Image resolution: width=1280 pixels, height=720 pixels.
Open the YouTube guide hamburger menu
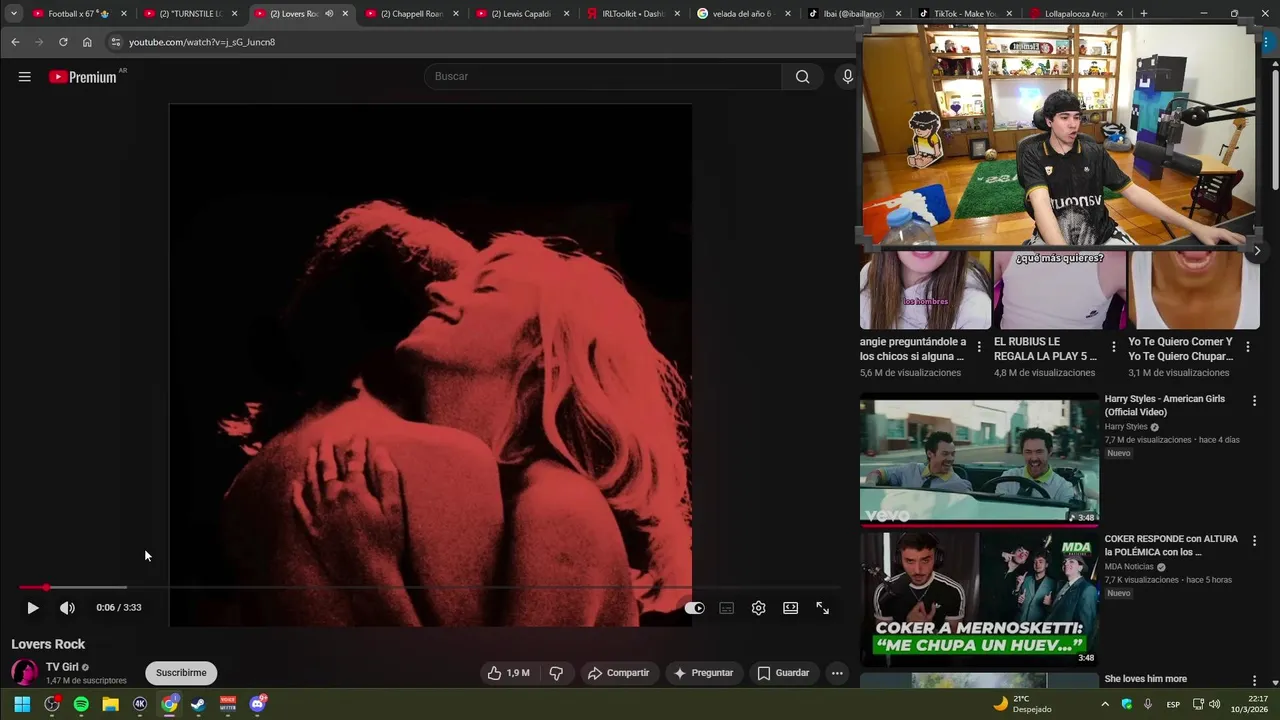pyautogui.click(x=24, y=77)
